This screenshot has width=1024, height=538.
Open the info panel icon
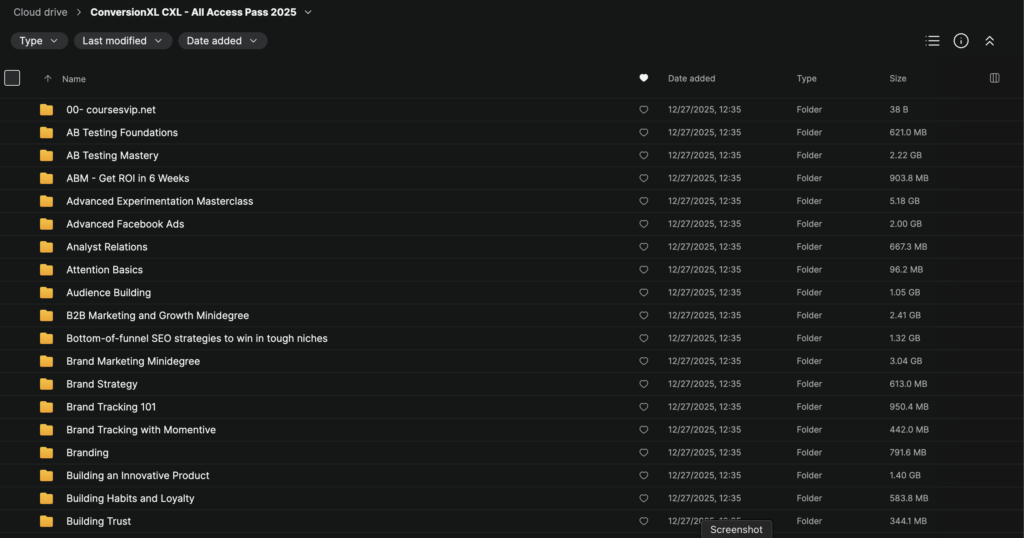tap(961, 41)
